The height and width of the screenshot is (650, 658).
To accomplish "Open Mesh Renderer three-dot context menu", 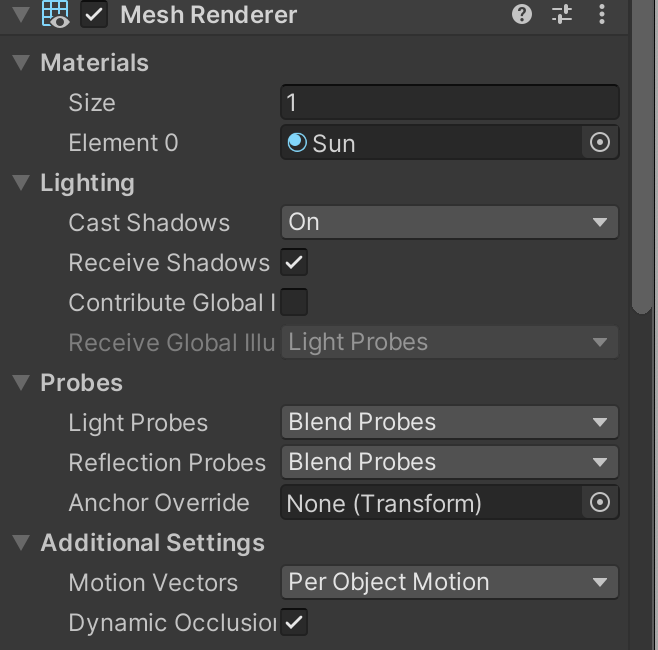I will pyautogui.click(x=601, y=14).
